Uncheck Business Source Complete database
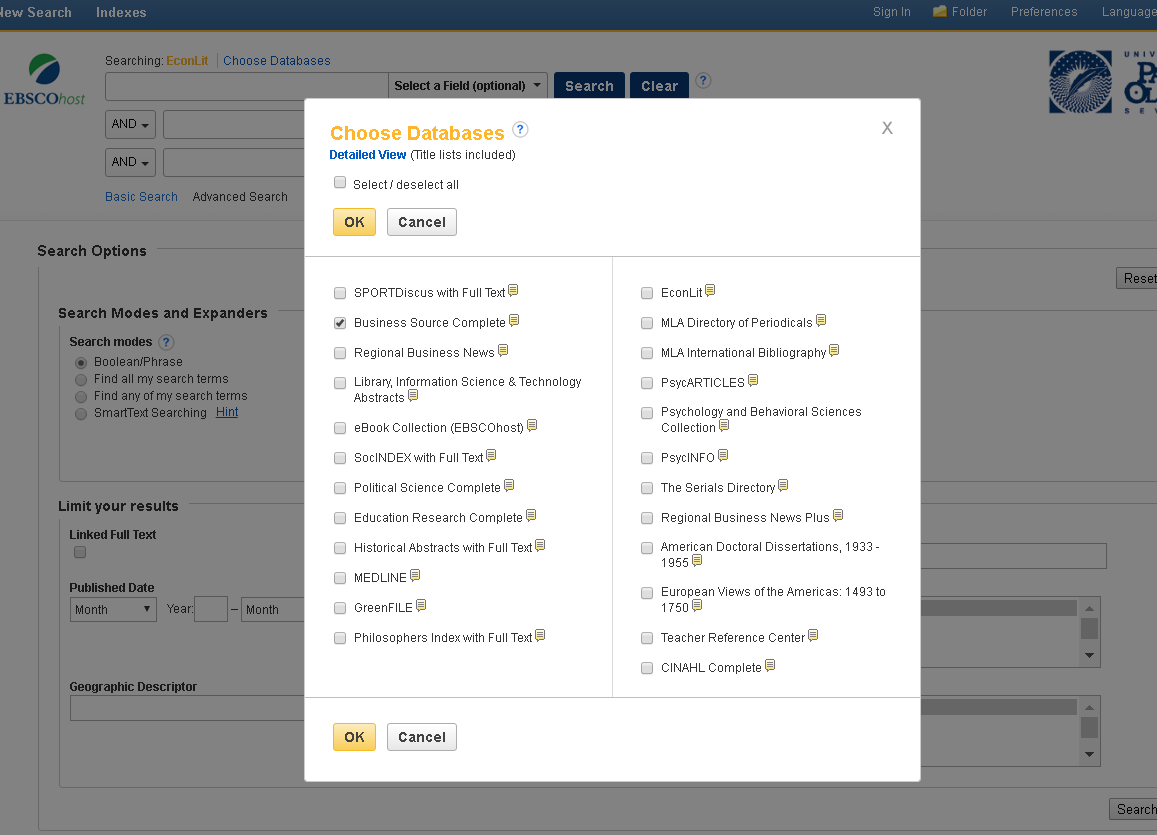1157x835 pixels. click(340, 323)
